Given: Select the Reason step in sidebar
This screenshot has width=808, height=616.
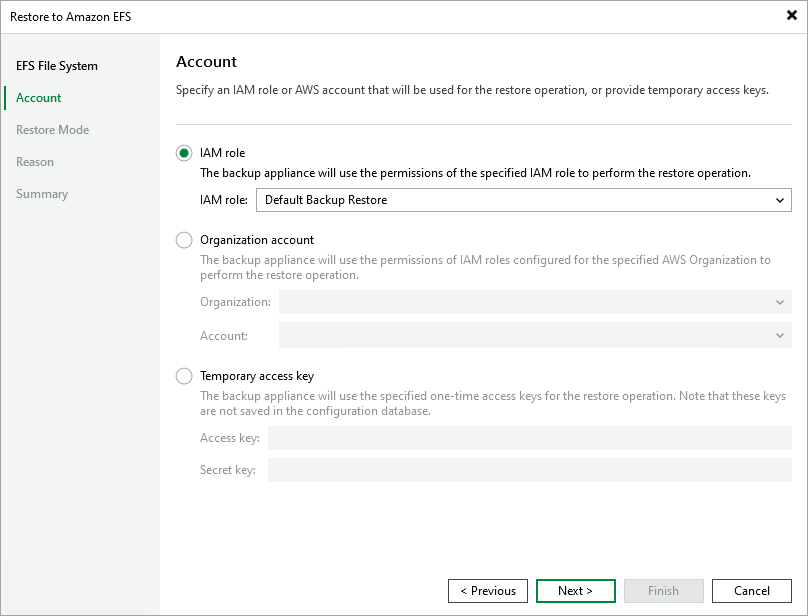Looking at the screenshot, I should (36, 161).
